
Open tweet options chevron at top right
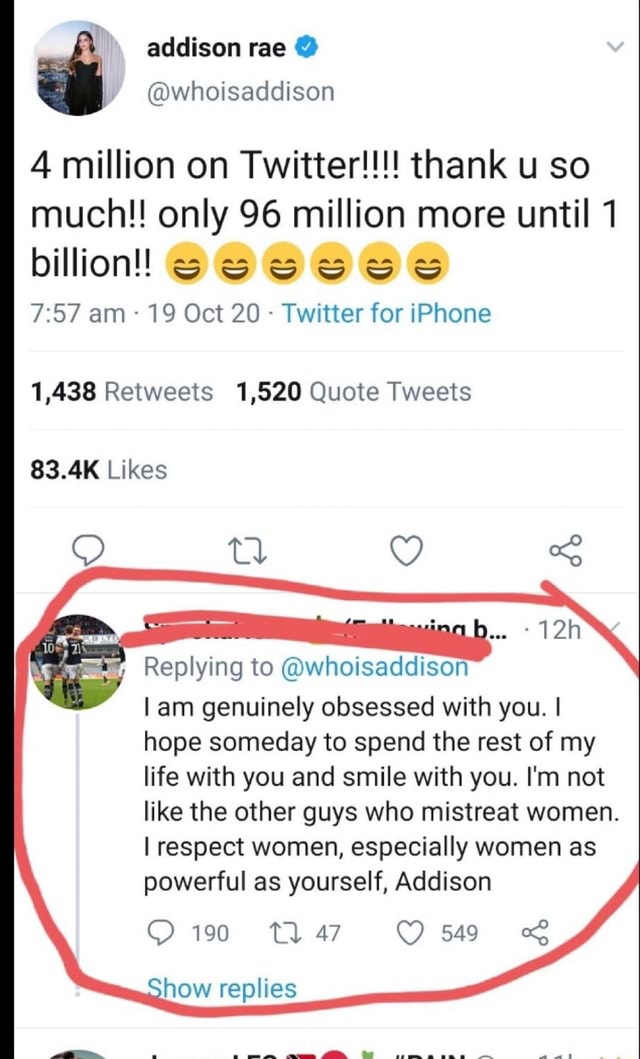[614, 47]
